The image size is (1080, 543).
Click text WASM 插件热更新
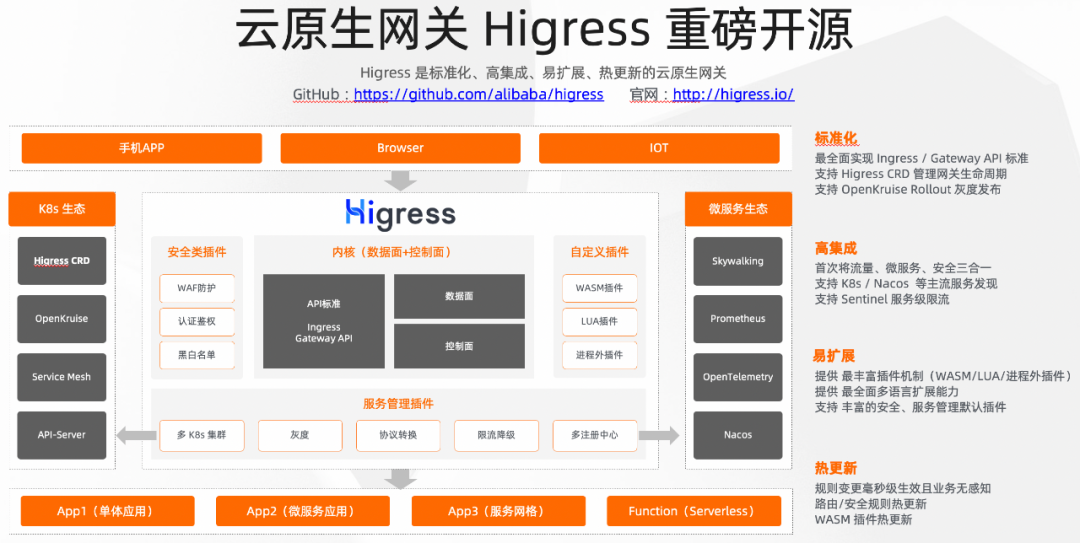863,520
